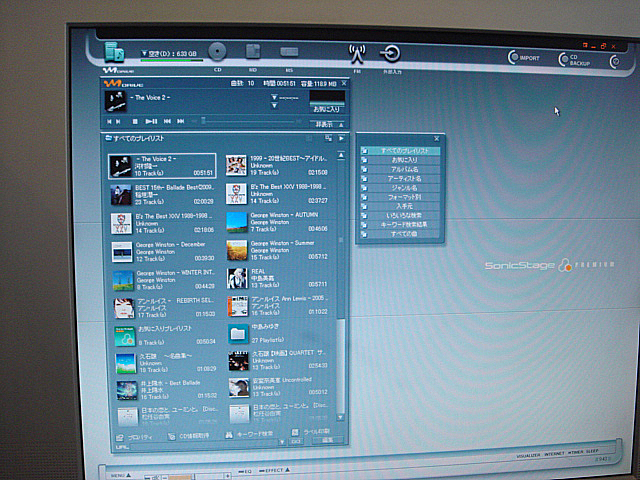Click The Voice 2 album art in player

(x=116, y=101)
